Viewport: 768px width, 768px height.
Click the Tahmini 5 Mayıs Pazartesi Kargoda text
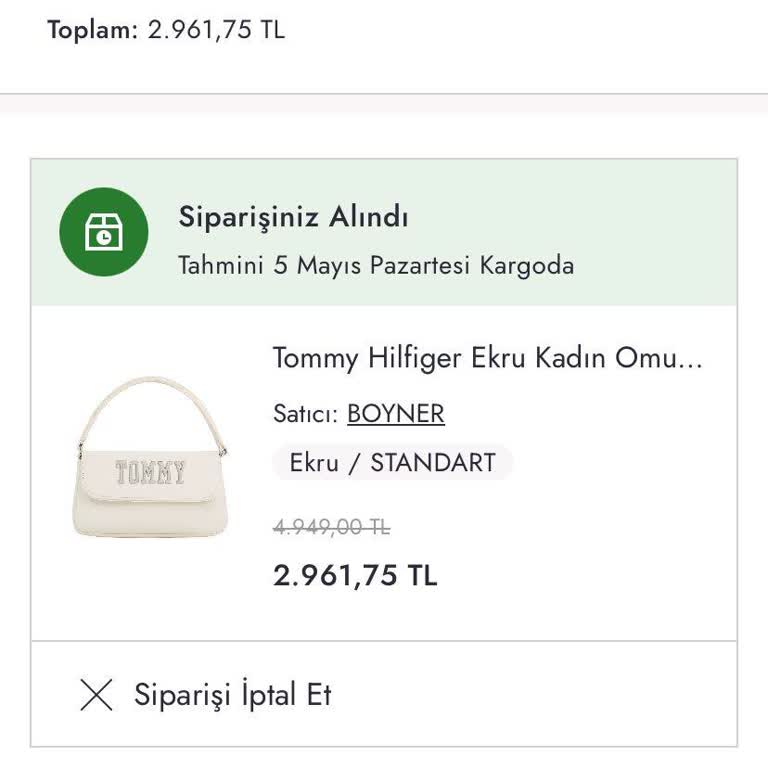pos(376,266)
